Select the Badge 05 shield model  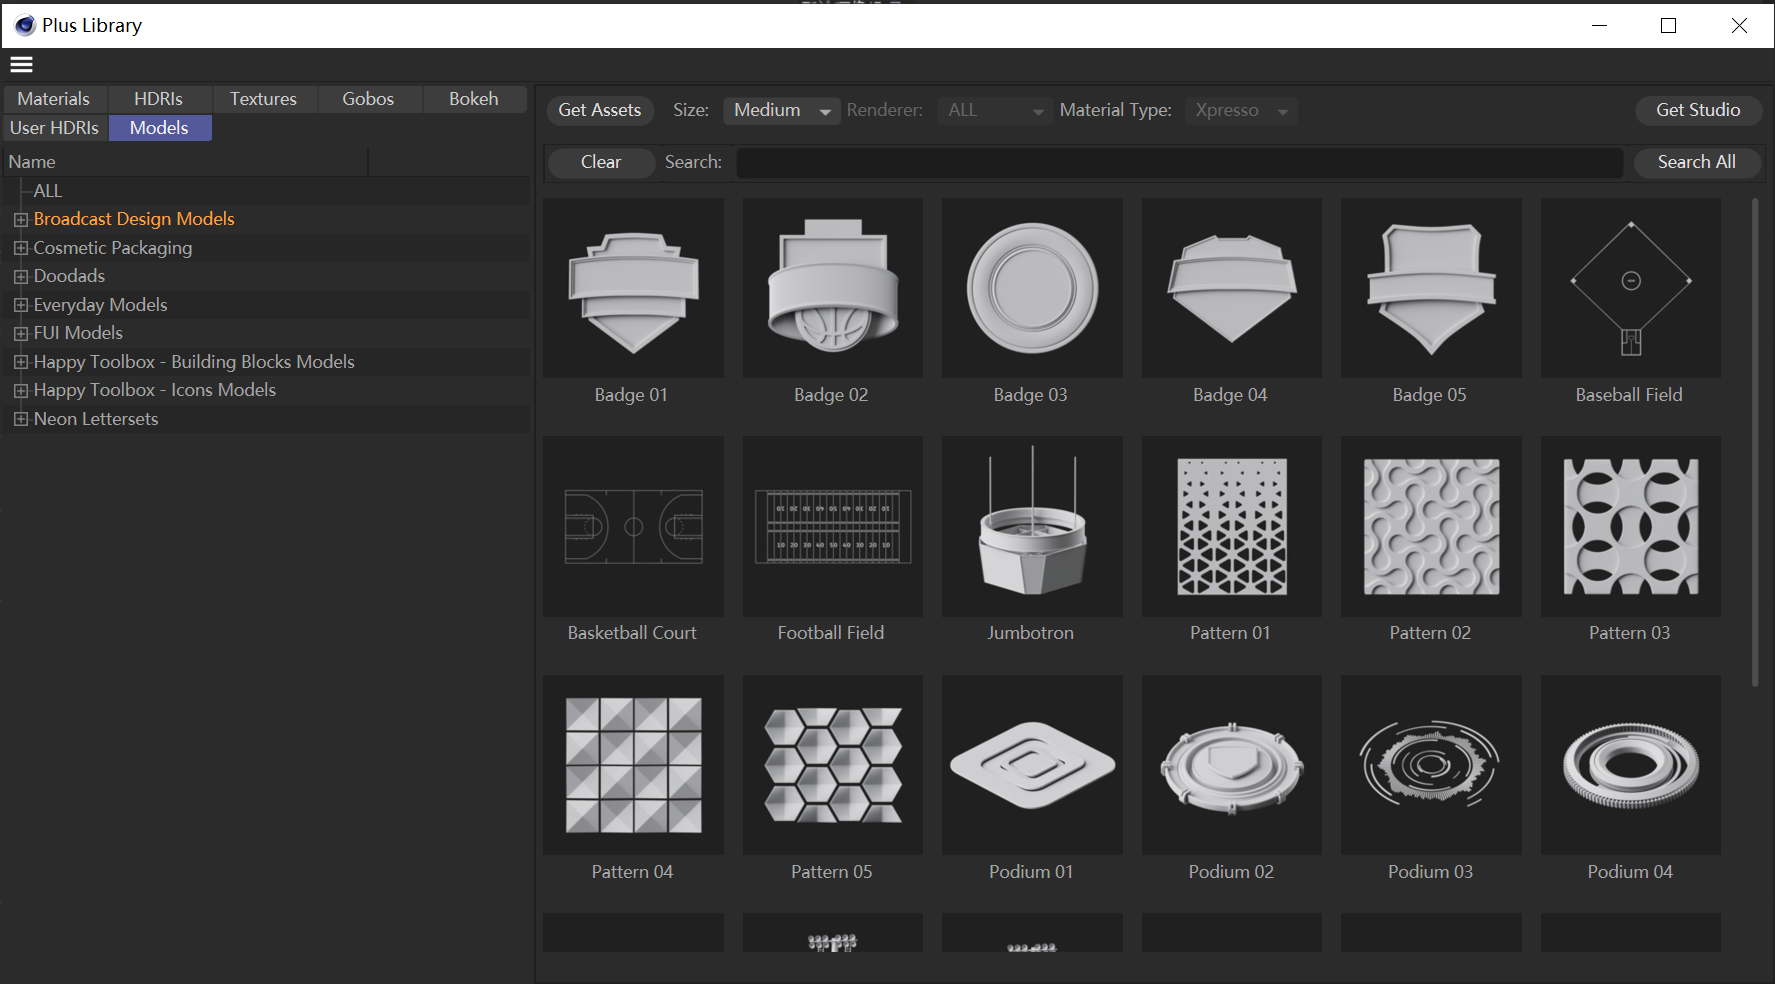coord(1431,288)
